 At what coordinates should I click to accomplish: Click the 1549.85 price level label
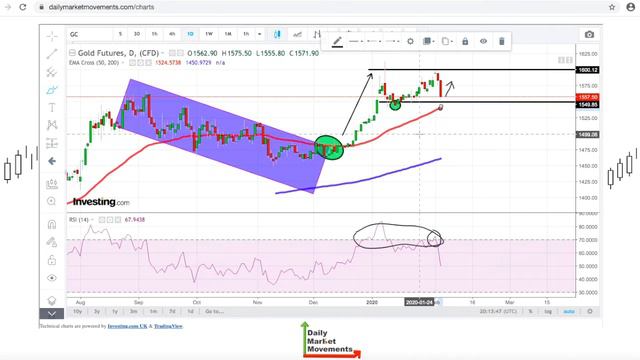pos(587,105)
